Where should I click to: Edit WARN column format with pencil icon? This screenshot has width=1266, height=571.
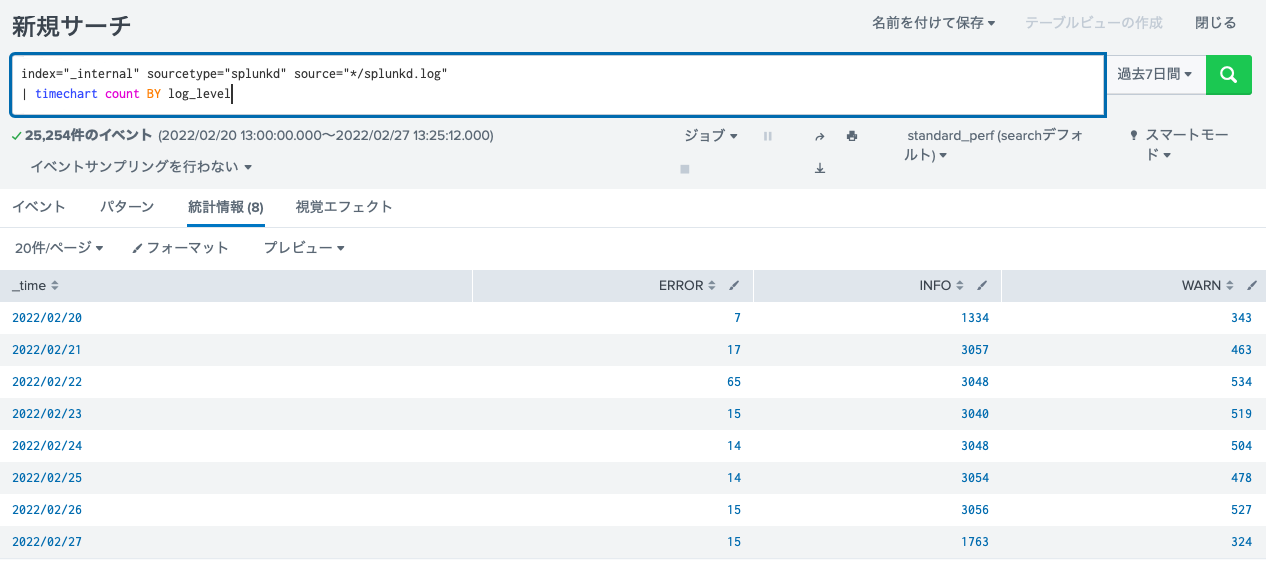click(x=1252, y=286)
